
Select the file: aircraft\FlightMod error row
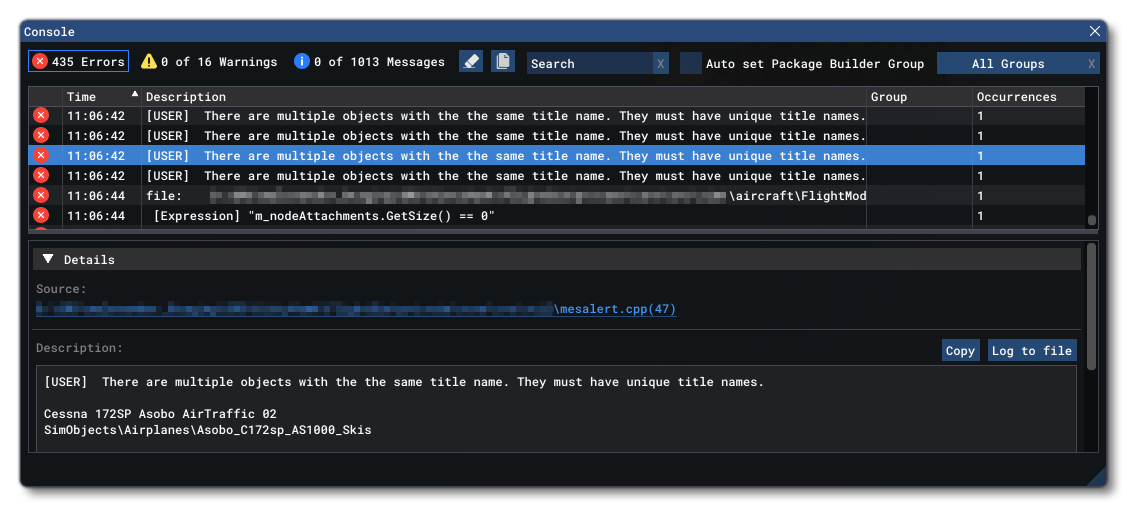[556, 196]
